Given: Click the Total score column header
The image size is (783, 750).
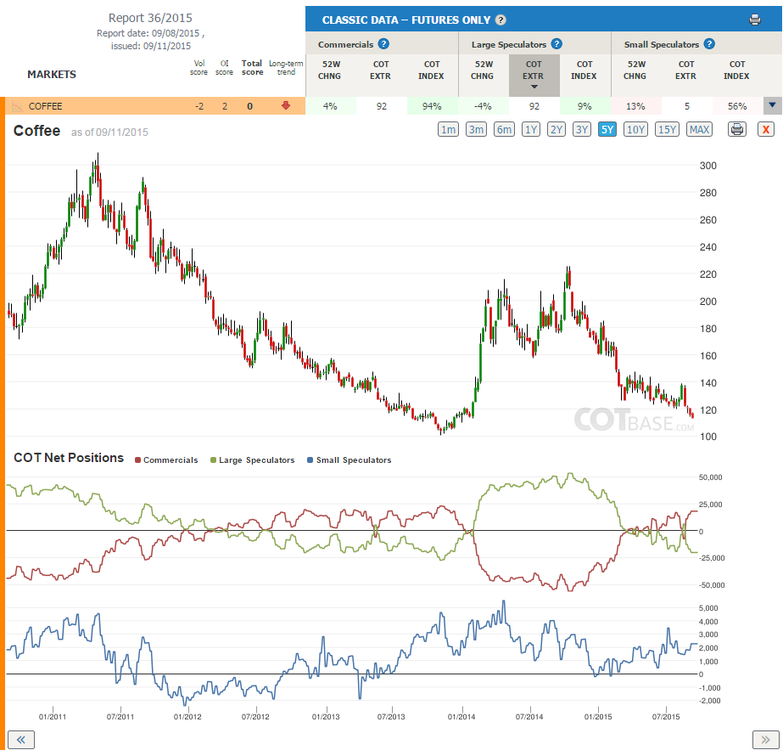Looking at the screenshot, I should tap(252, 67).
